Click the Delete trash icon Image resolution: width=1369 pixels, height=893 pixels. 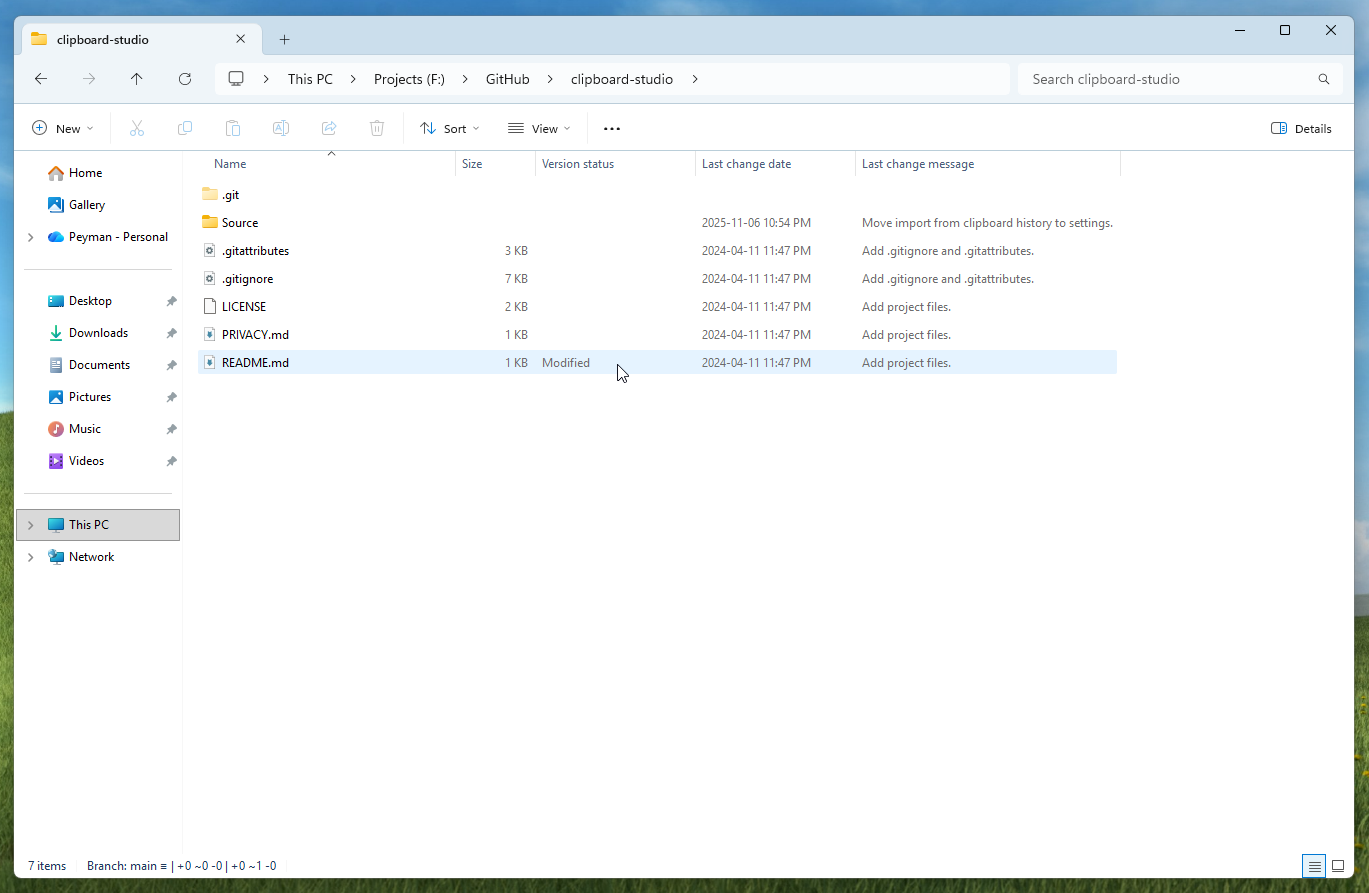(377, 128)
